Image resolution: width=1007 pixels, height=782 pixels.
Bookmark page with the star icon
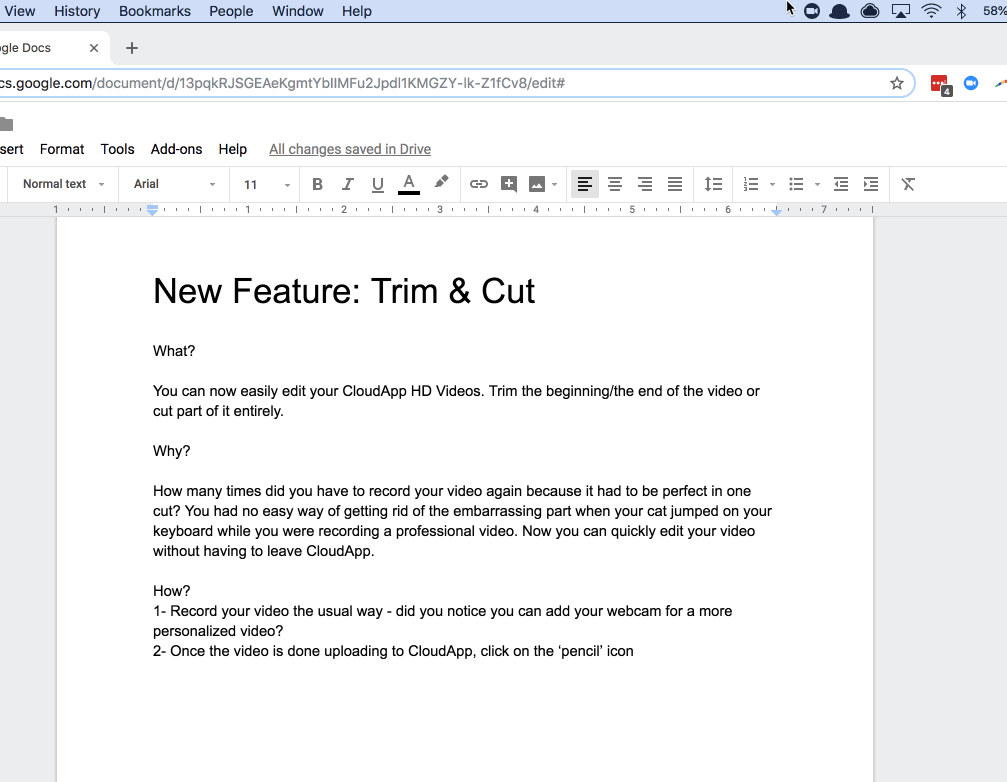897,83
